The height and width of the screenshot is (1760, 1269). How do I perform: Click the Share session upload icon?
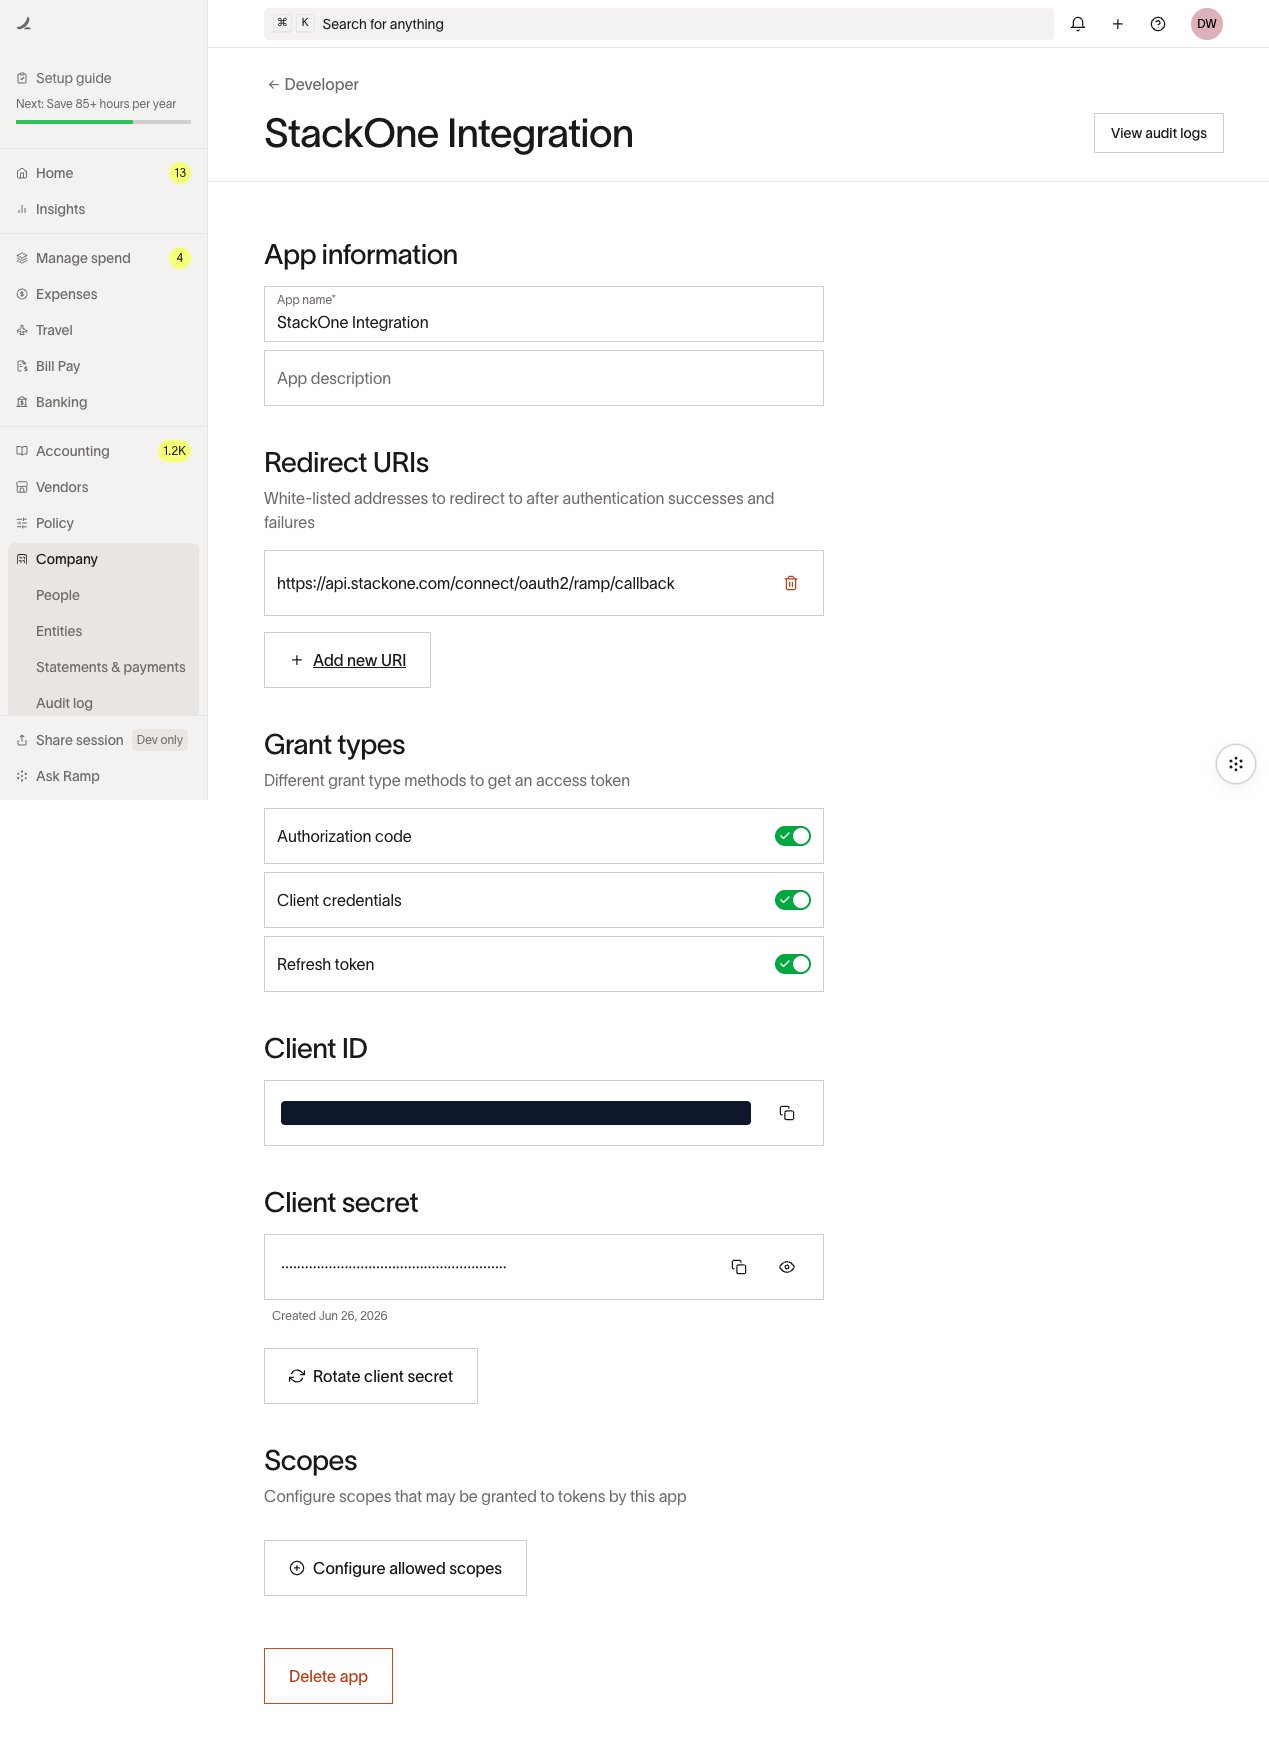point(22,740)
